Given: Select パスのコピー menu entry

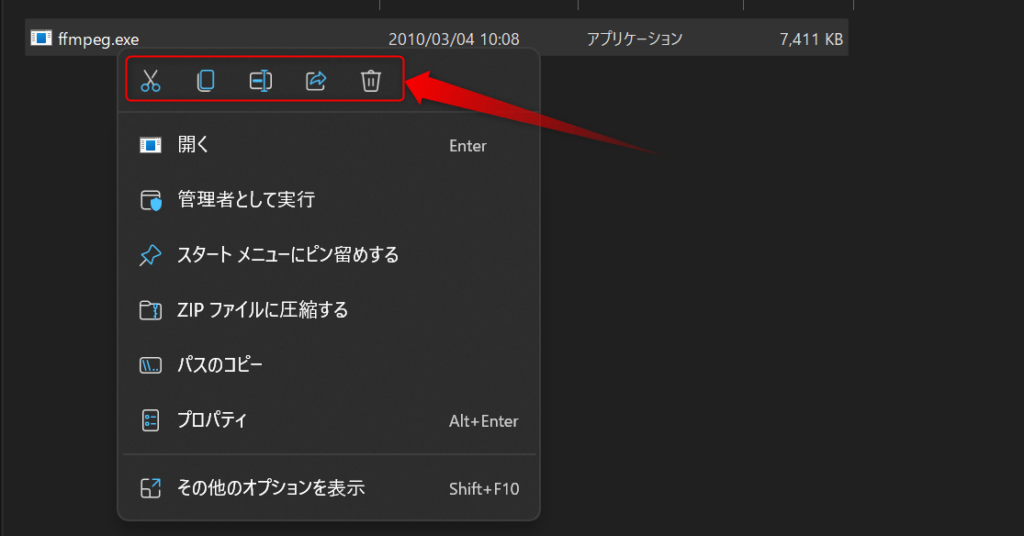Looking at the screenshot, I should (329, 365).
